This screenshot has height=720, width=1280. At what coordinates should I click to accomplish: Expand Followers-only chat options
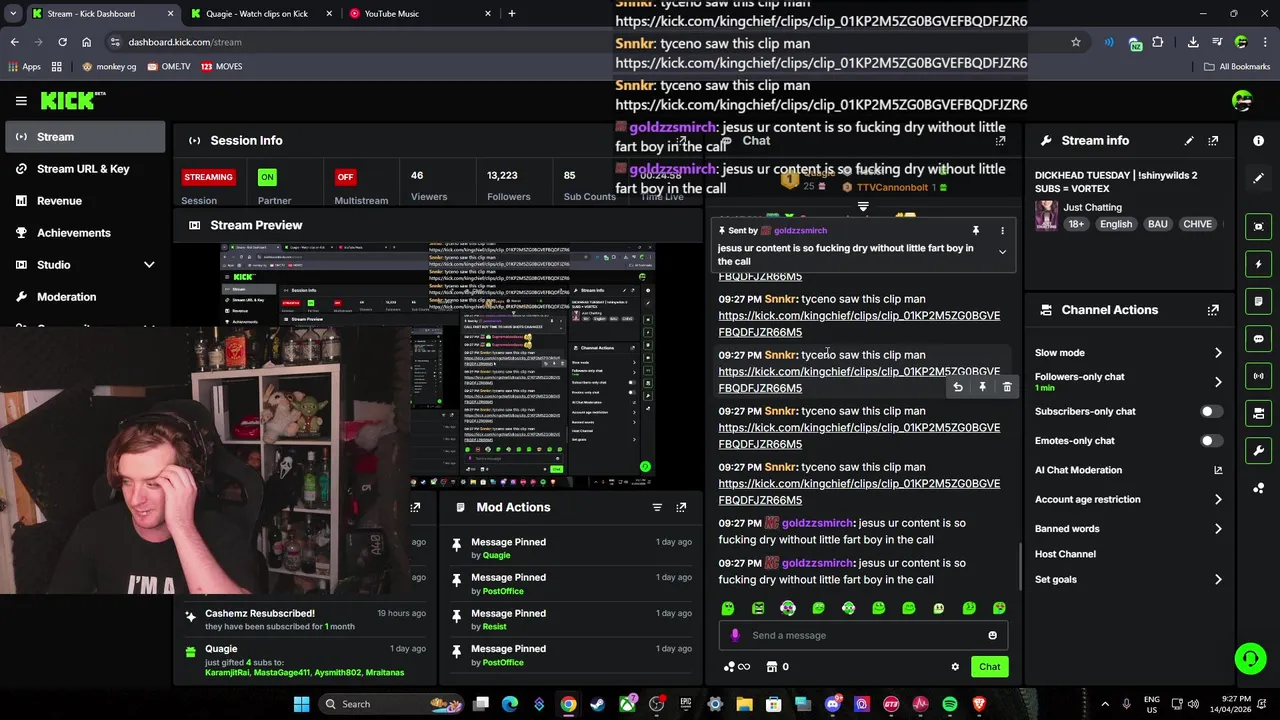tap(1218, 382)
